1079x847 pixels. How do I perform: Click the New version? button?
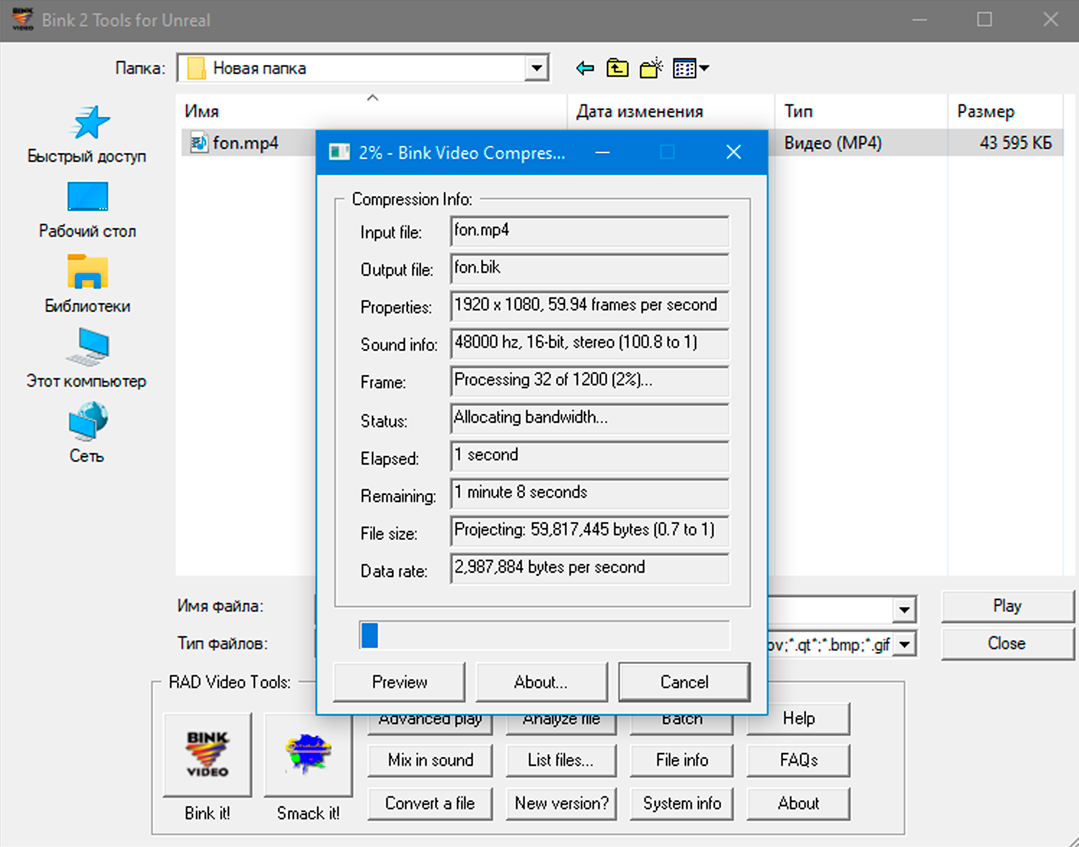pos(561,803)
